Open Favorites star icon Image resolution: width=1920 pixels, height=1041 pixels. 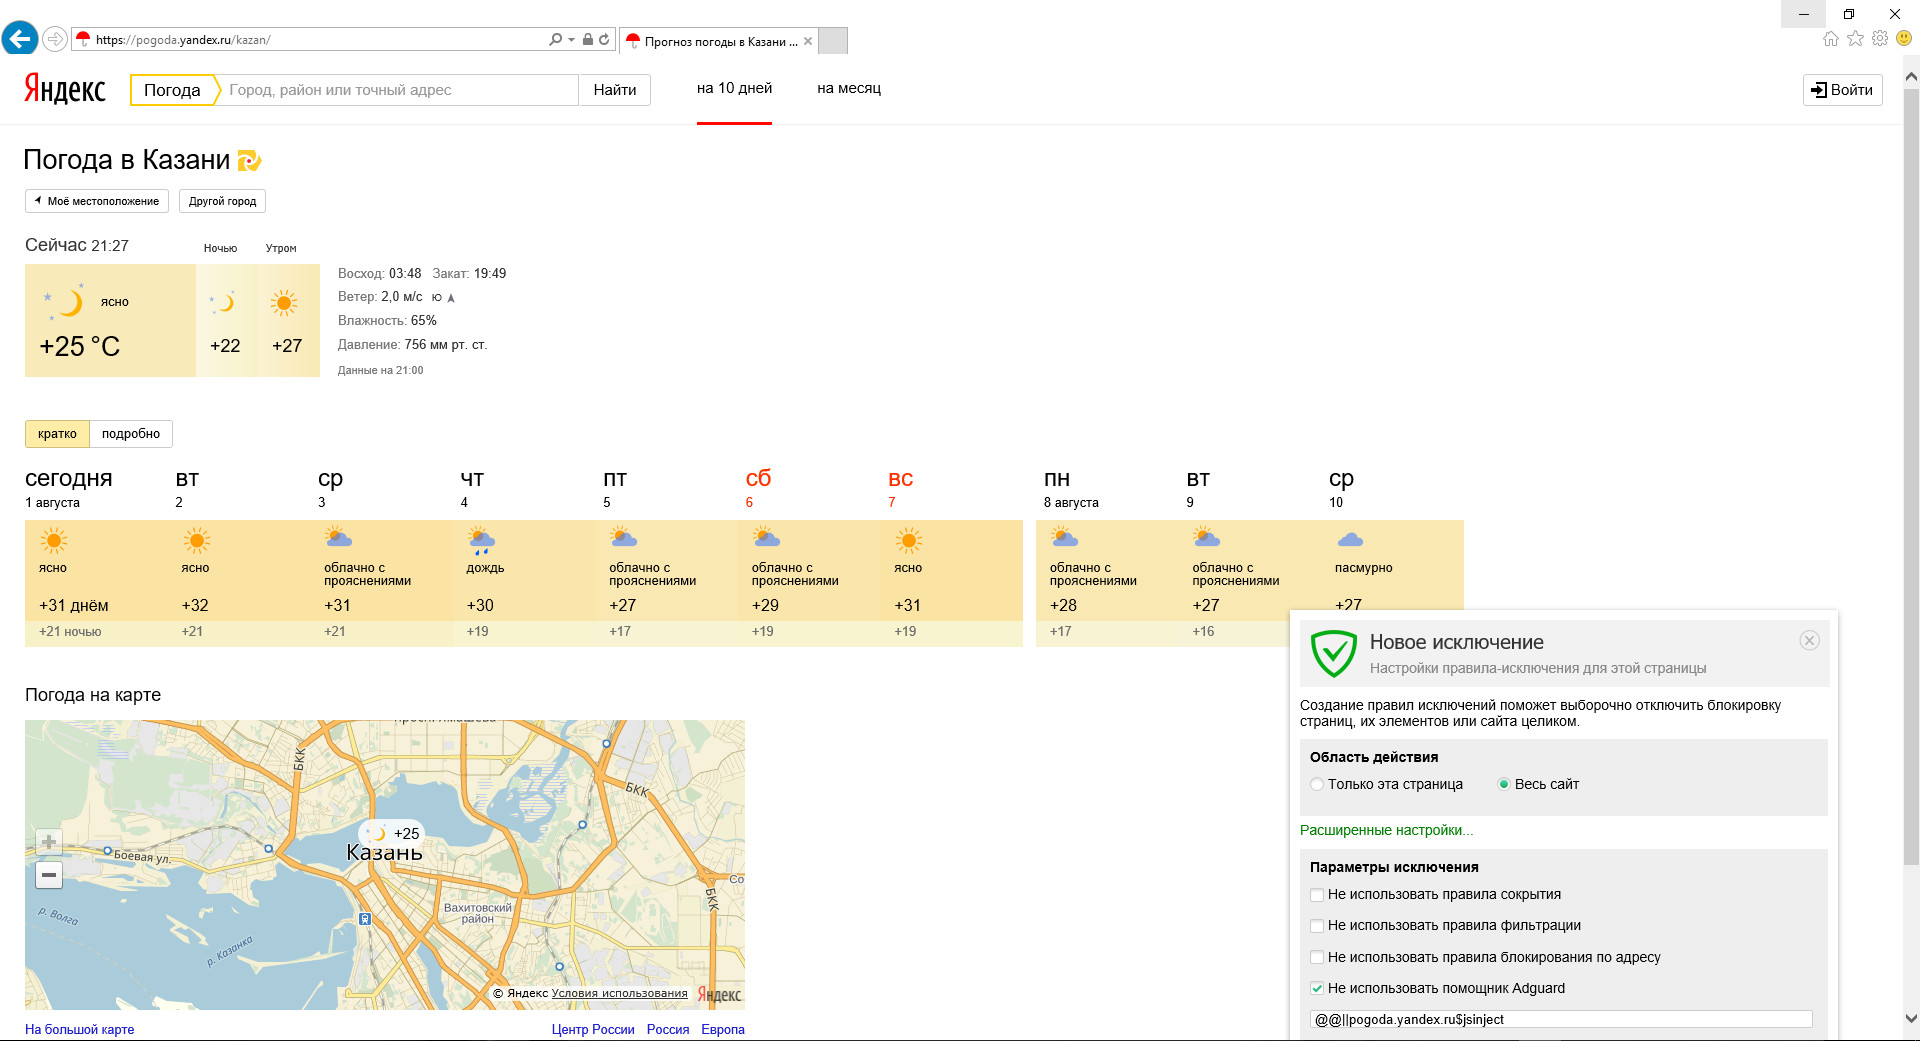[1856, 38]
